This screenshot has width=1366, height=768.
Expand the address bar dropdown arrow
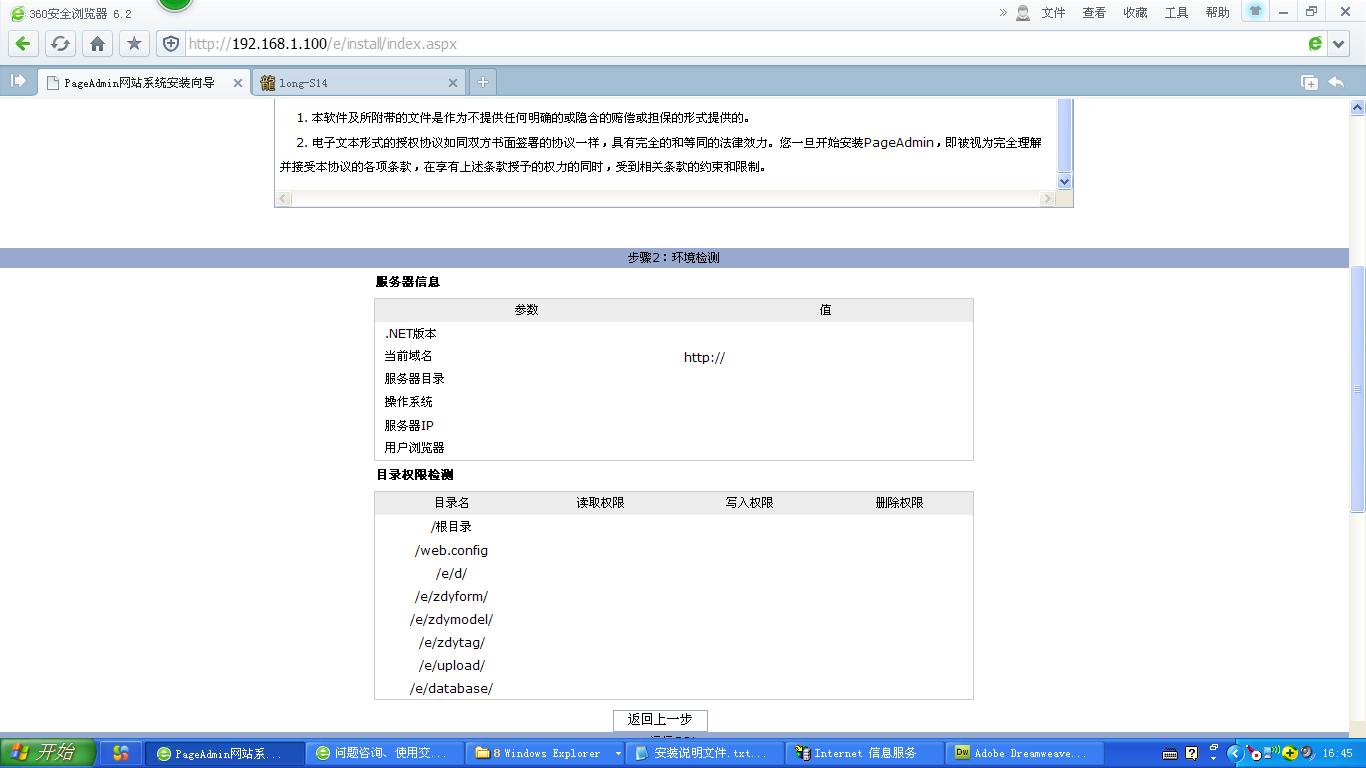tap(1340, 44)
